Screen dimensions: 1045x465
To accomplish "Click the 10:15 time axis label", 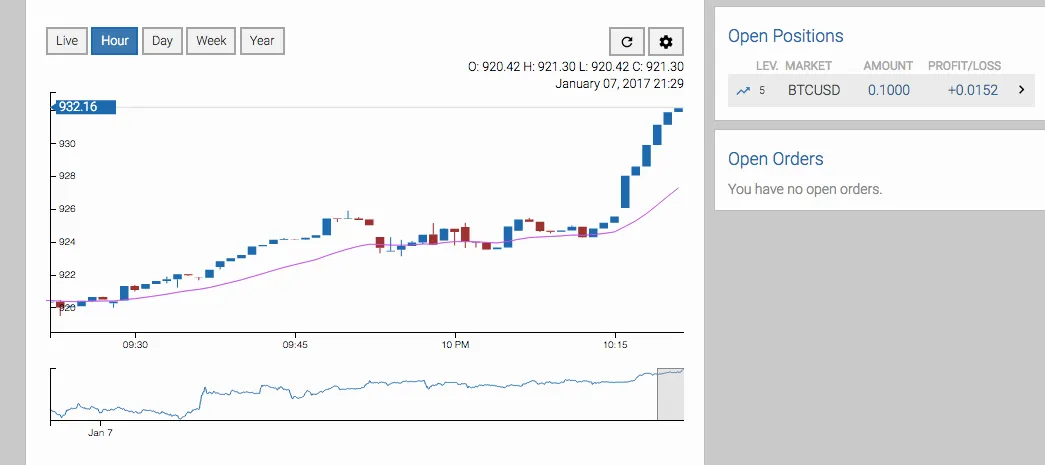I will click(615, 345).
